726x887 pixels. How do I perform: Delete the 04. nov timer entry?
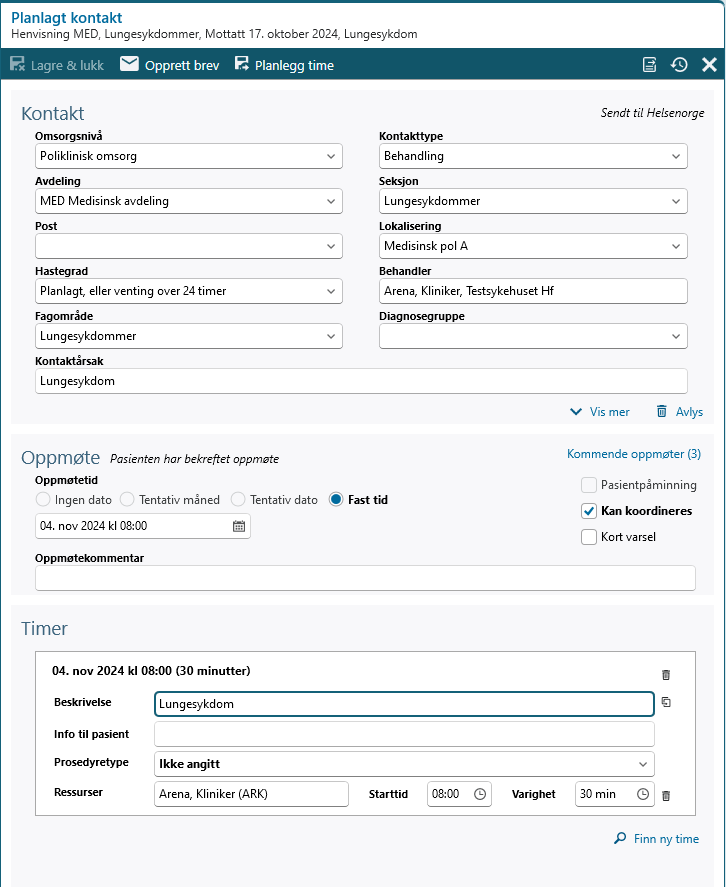point(667,675)
